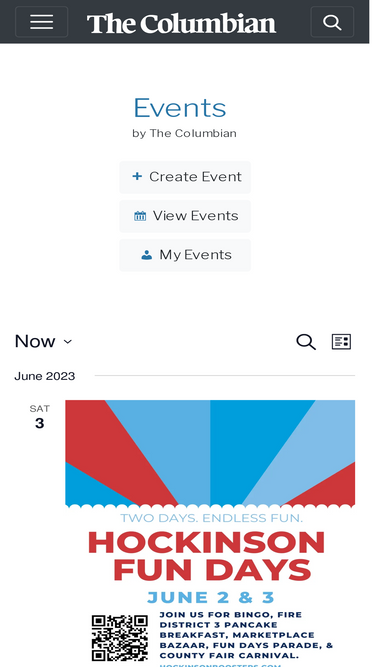
Task: Go to My Events
Action: click(x=185, y=255)
